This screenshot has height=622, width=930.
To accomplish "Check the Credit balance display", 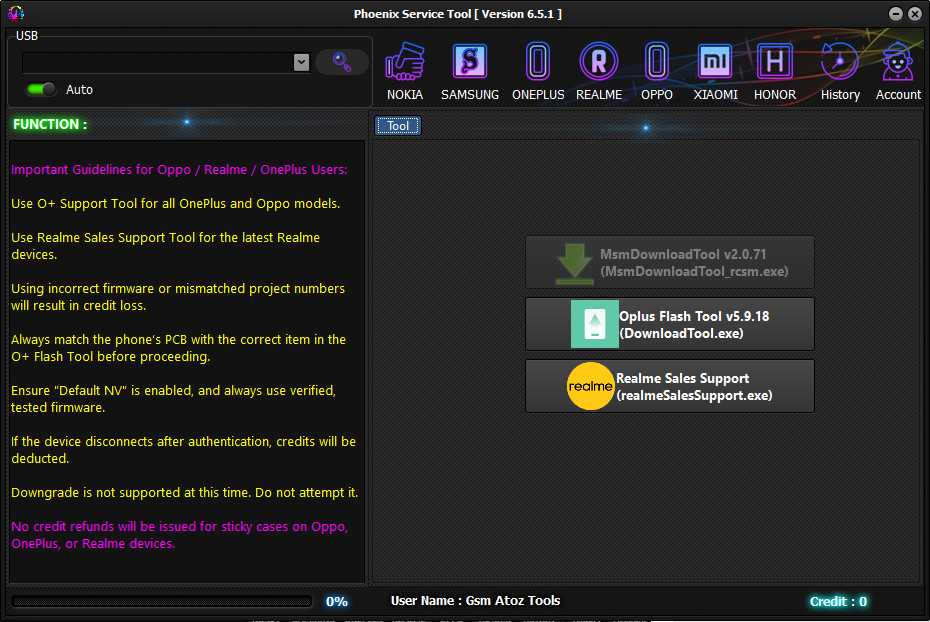I will 840,601.
